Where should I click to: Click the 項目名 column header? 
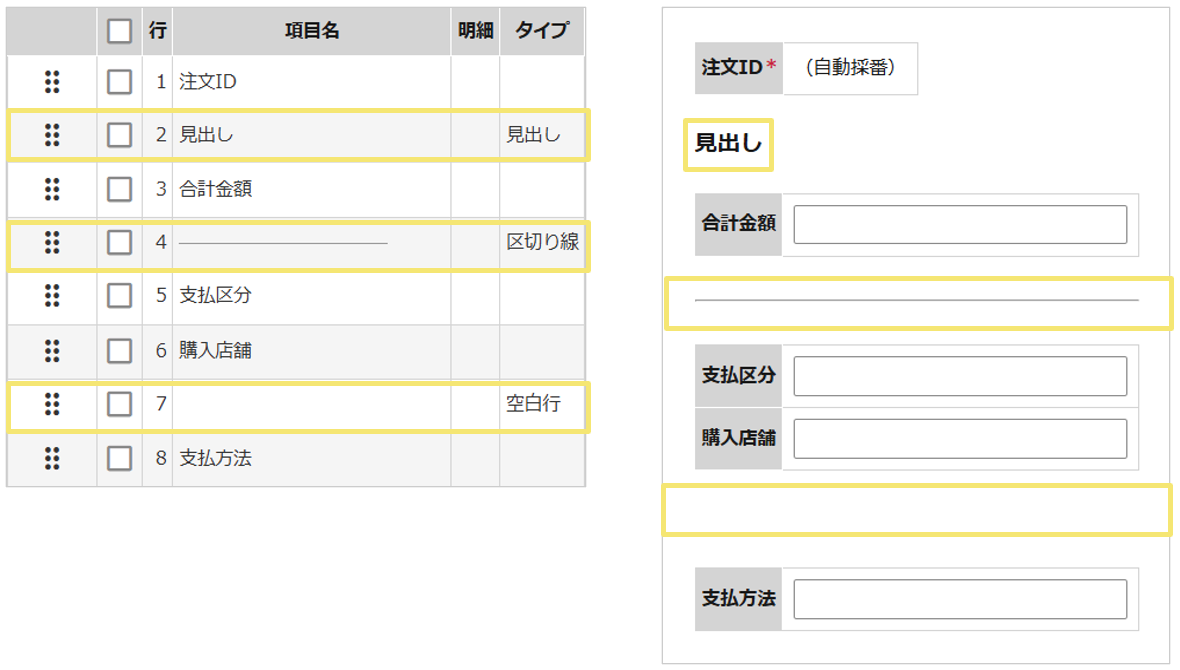pyautogui.click(x=312, y=31)
